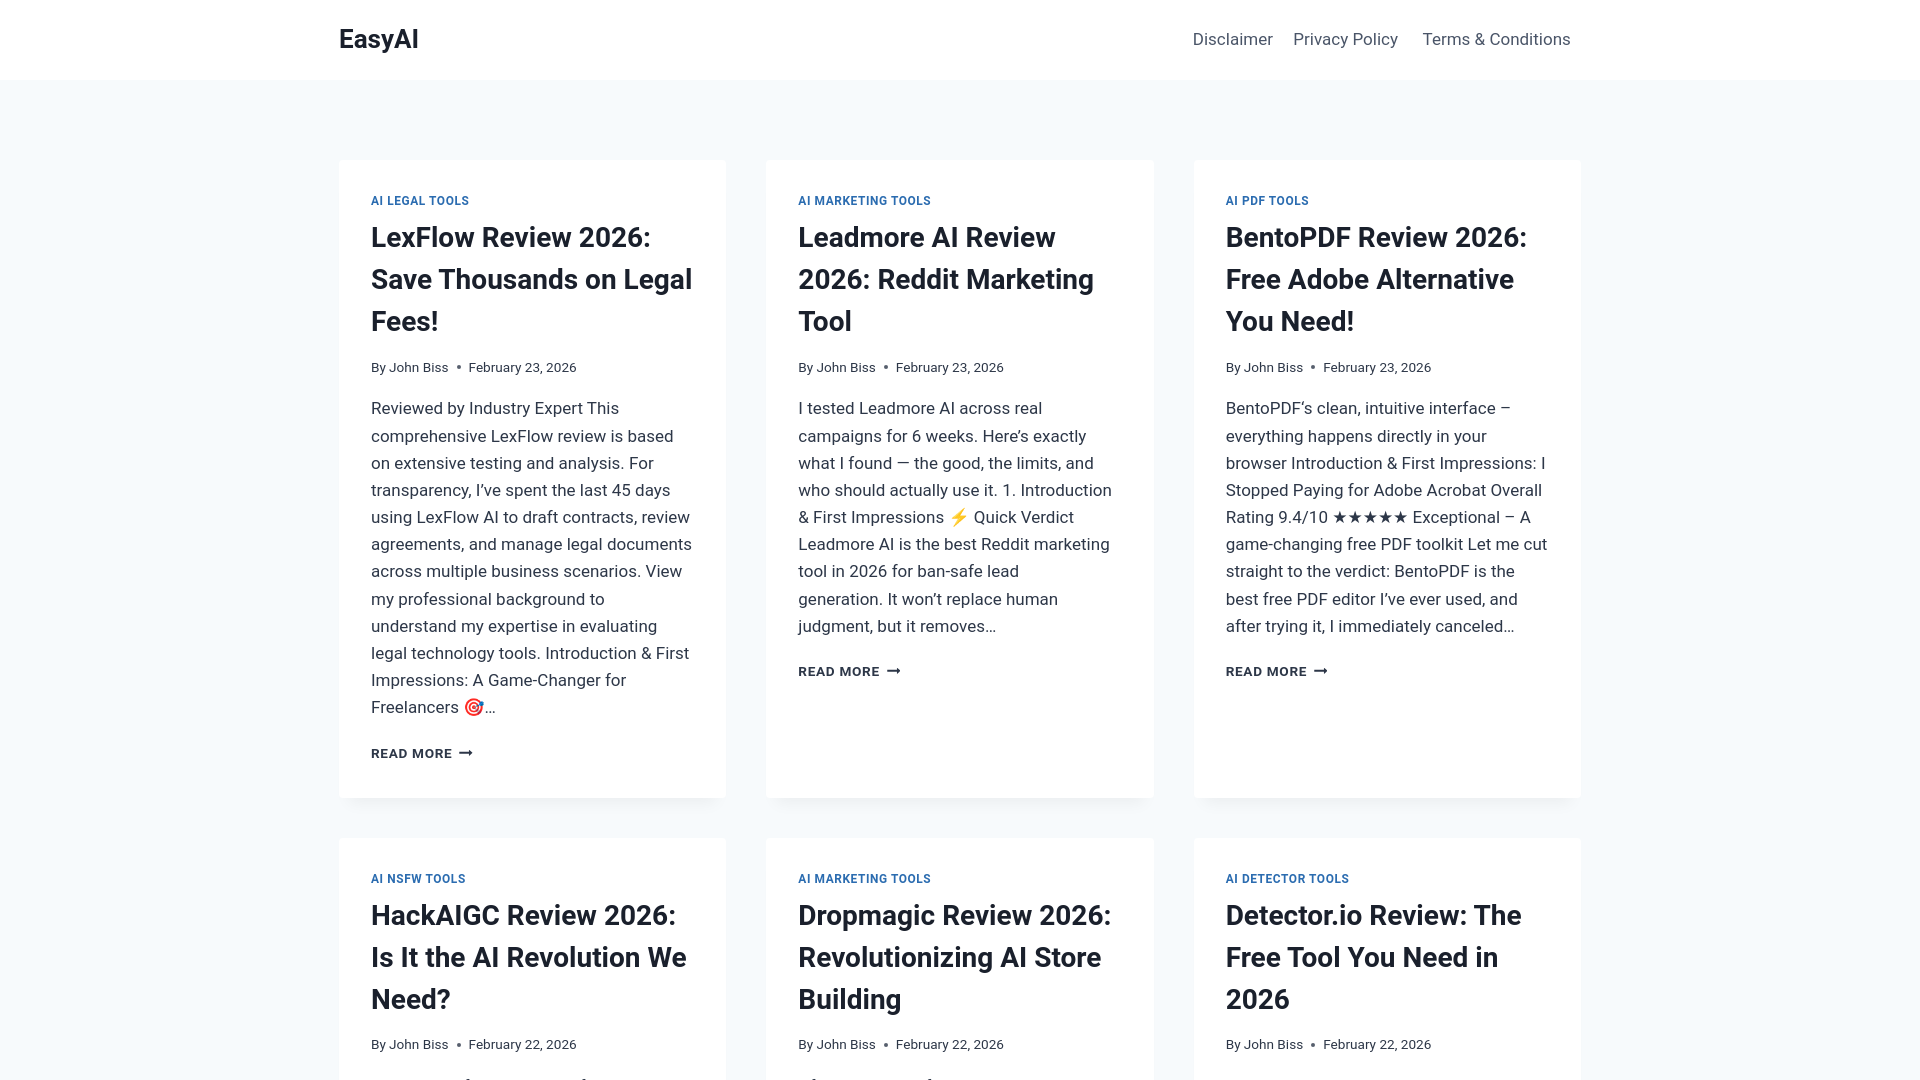The width and height of the screenshot is (1920, 1080).
Task: Click the February 22, 2026 date on Dropmagic post
Action: (949, 1044)
